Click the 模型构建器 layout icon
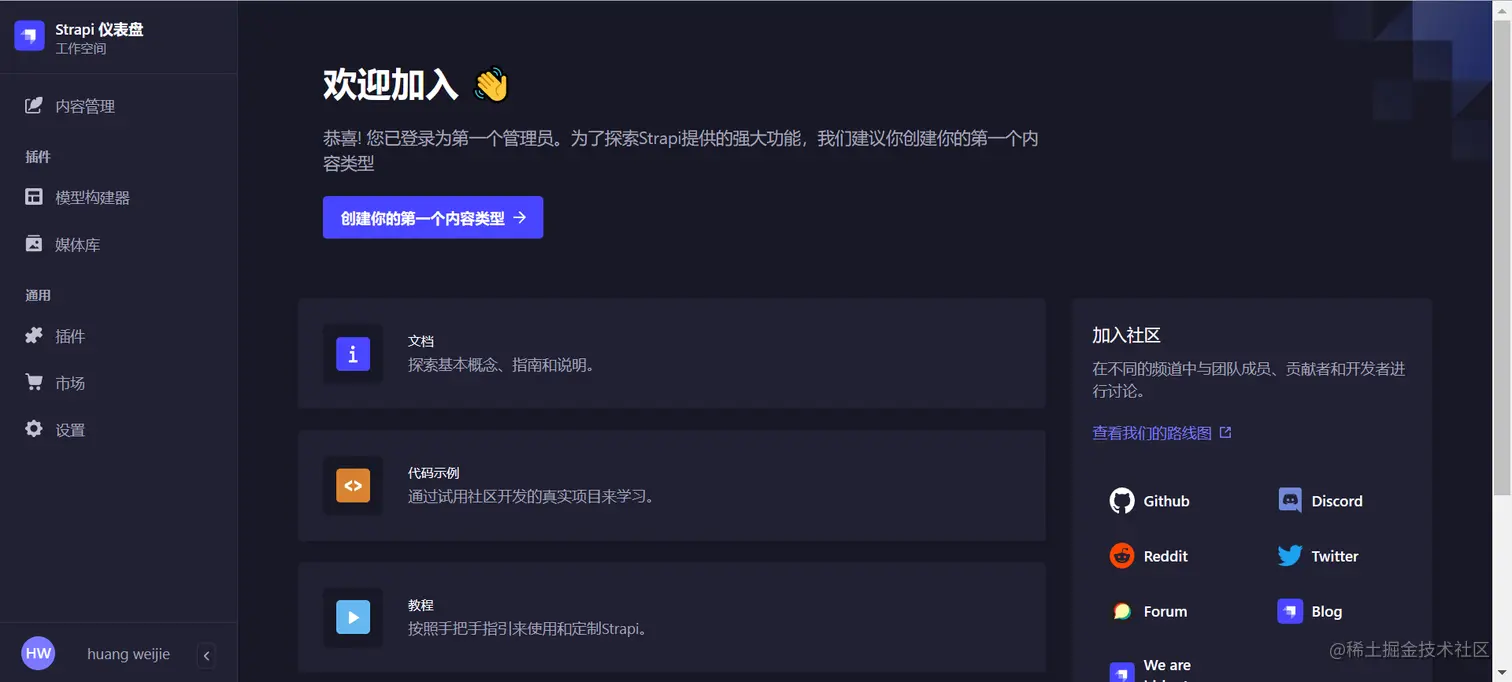The height and width of the screenshot is (682, 1512). click(x=34, y=197)
